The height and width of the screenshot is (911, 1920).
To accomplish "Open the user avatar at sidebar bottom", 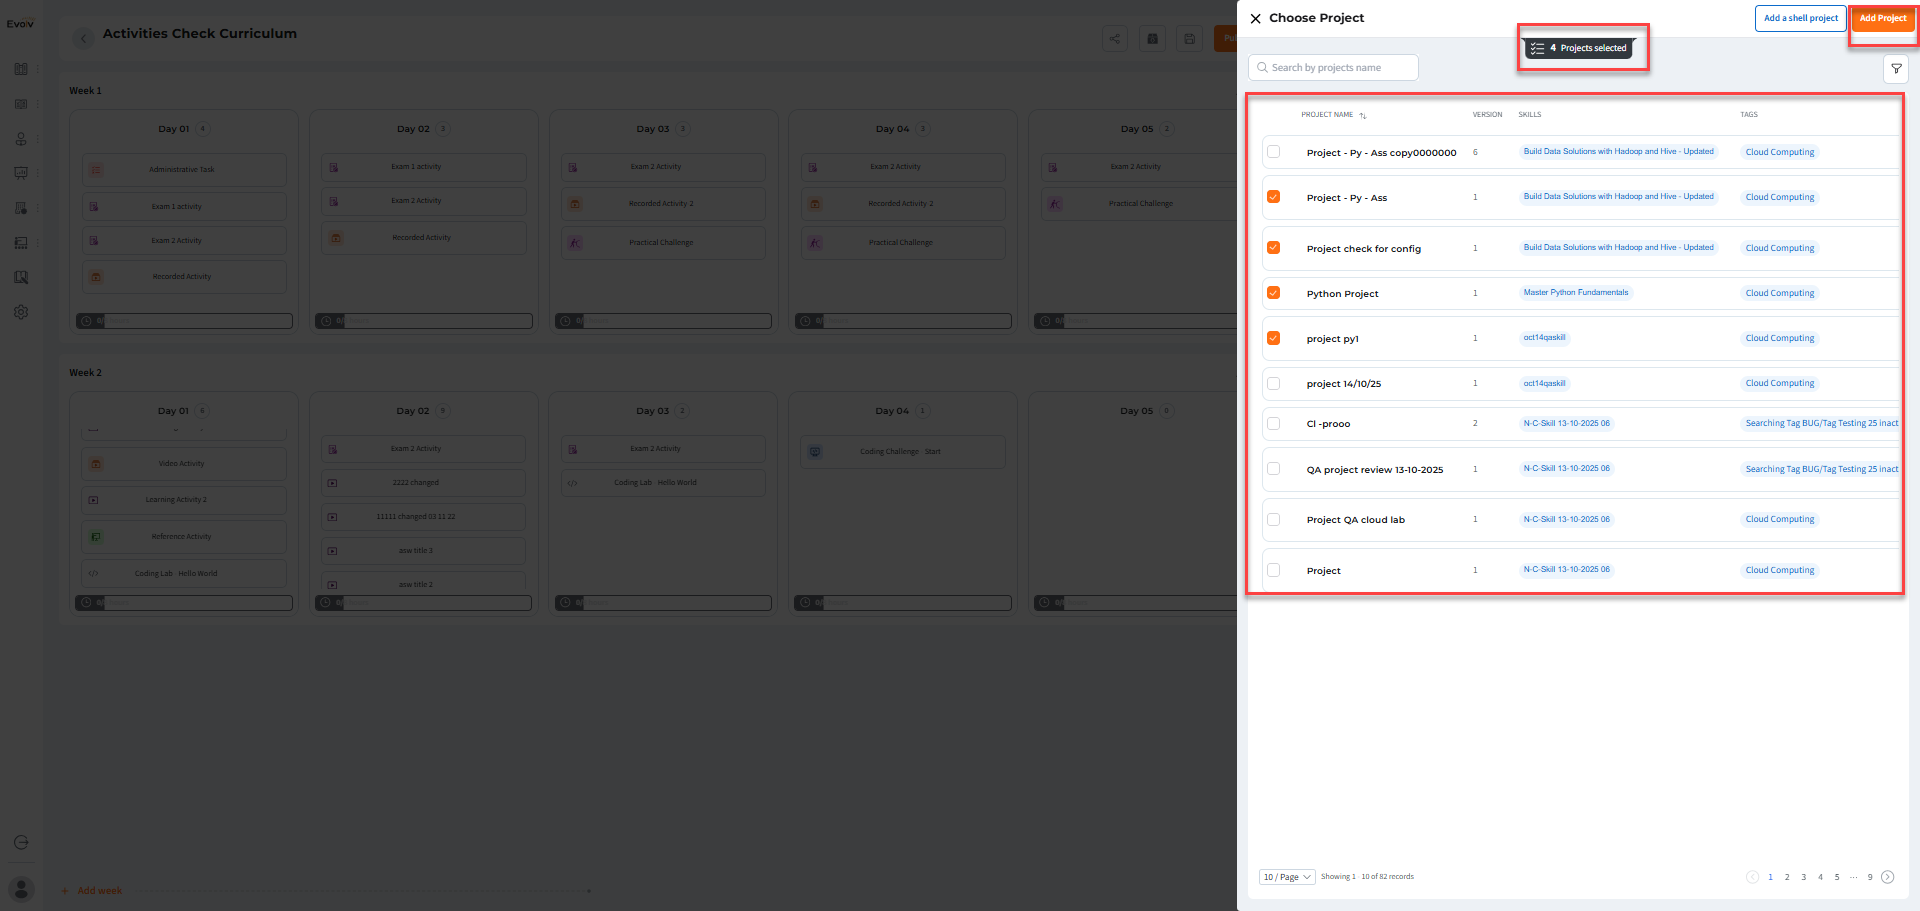I will (21, 888).
